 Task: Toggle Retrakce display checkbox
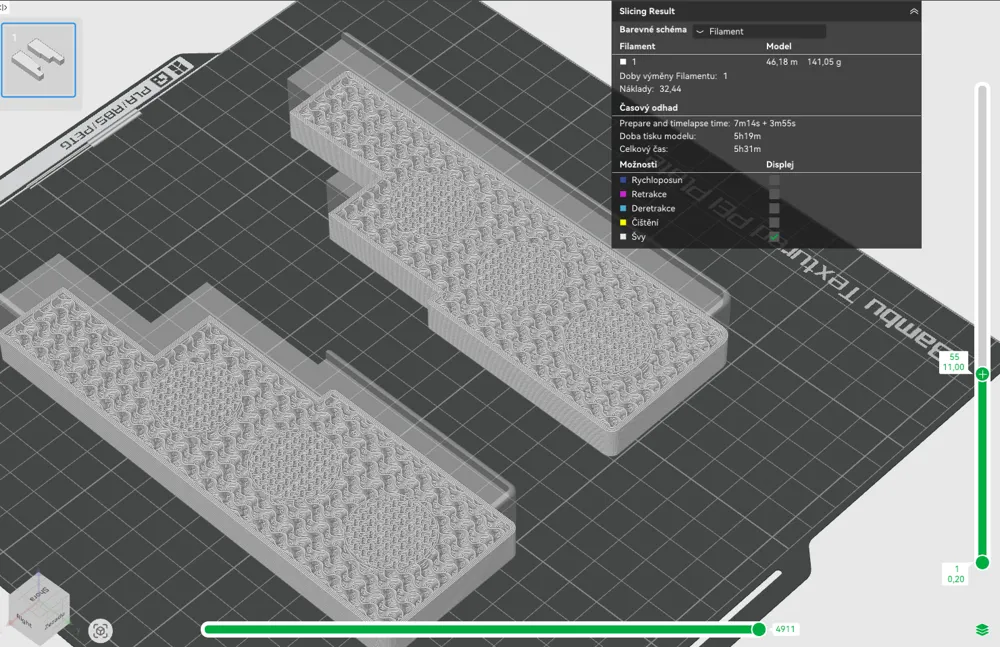774,194
